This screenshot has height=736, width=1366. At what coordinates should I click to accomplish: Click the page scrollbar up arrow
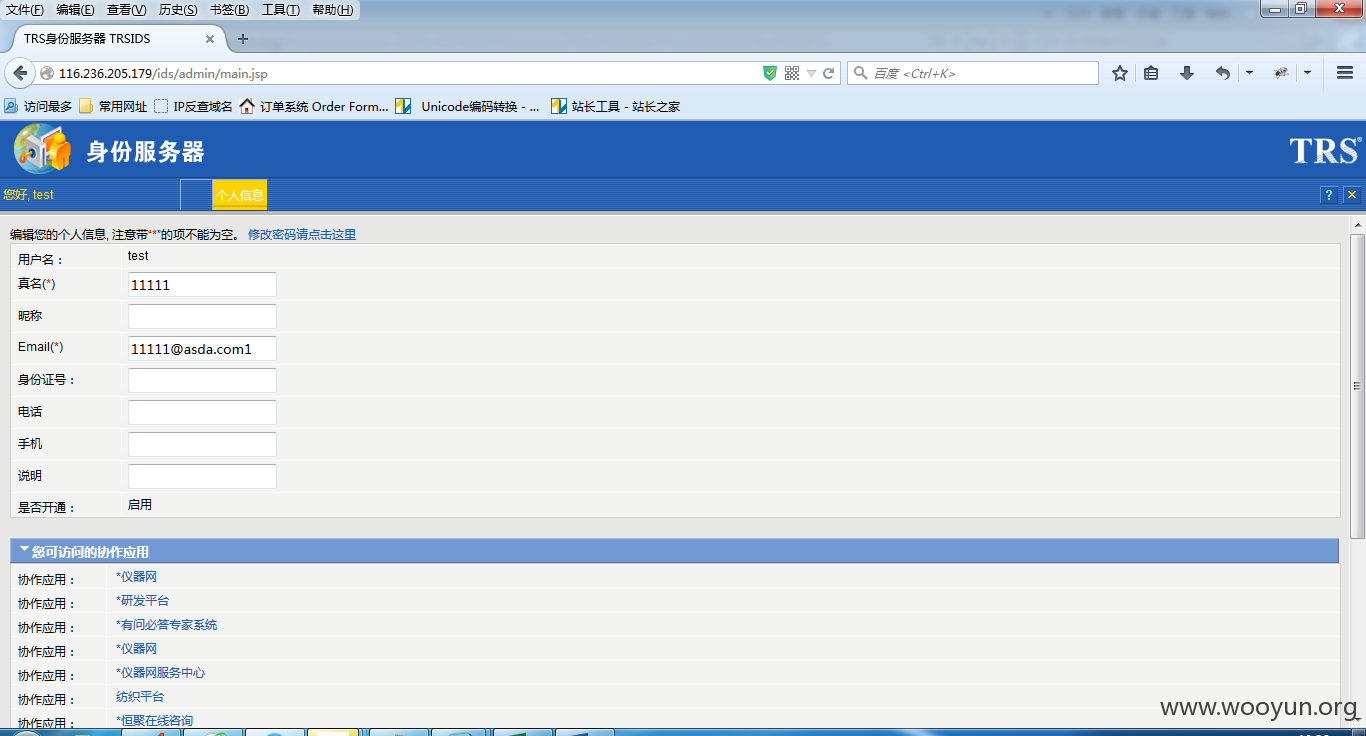[x=1357, y=224]
